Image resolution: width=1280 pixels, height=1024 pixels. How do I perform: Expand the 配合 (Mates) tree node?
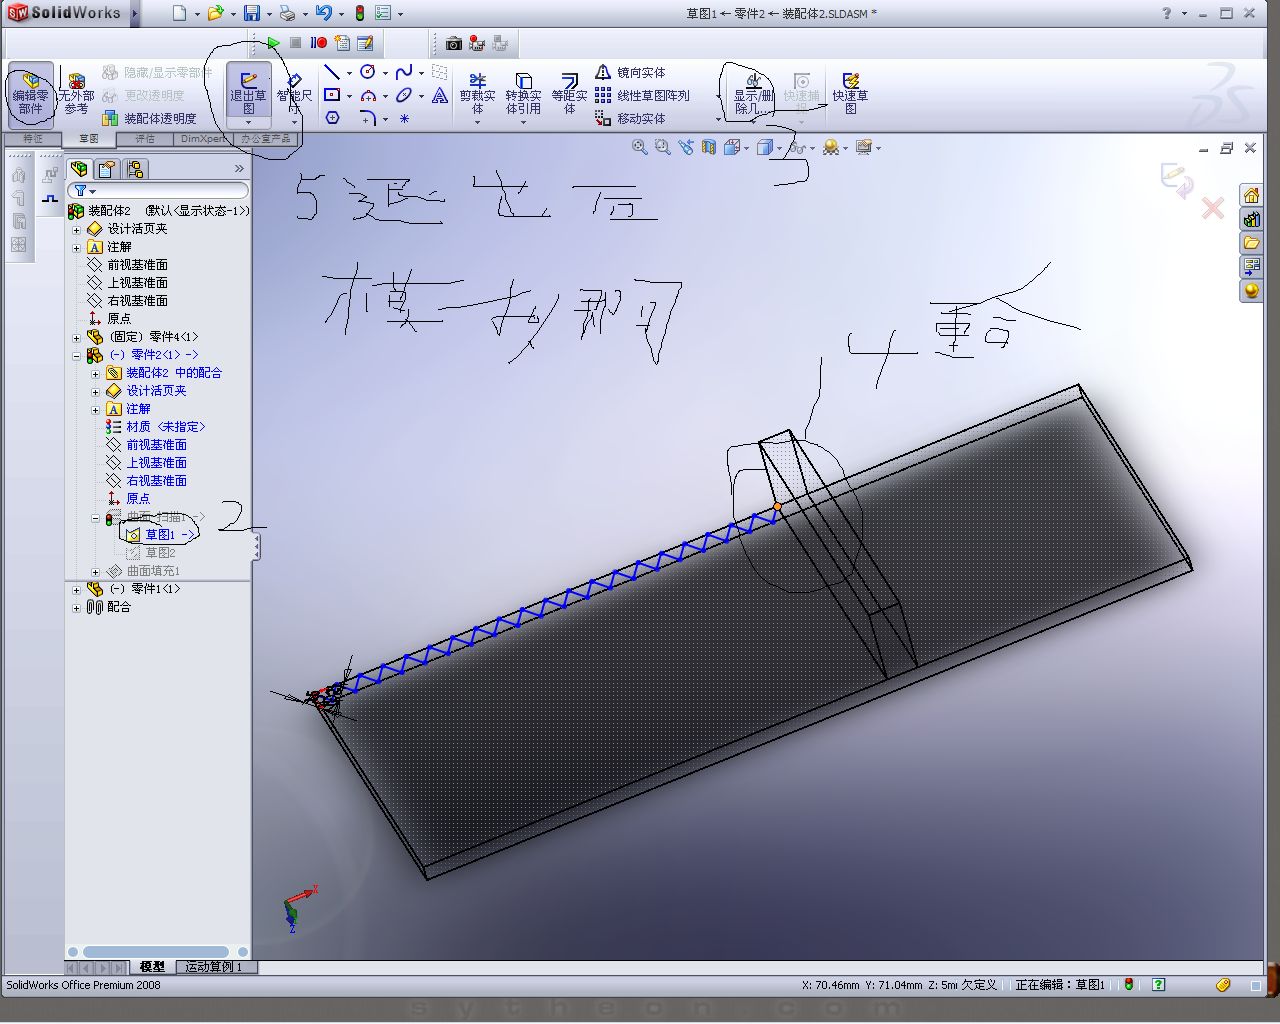tap(77, 607)
